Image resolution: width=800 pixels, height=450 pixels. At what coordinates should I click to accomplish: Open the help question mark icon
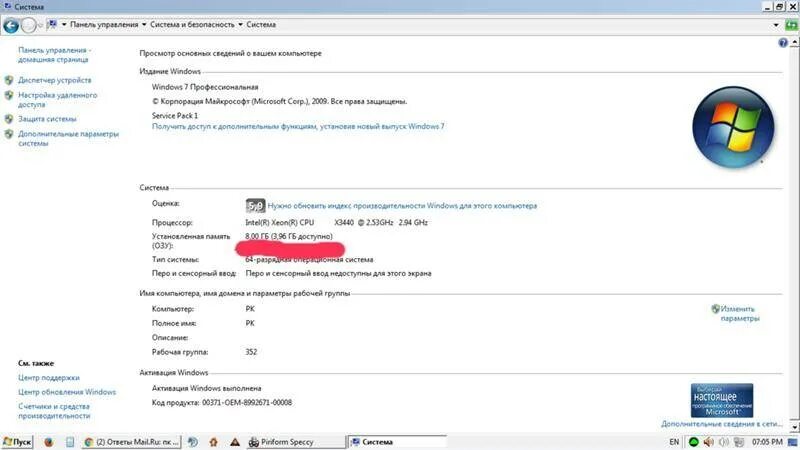point(783,43)
